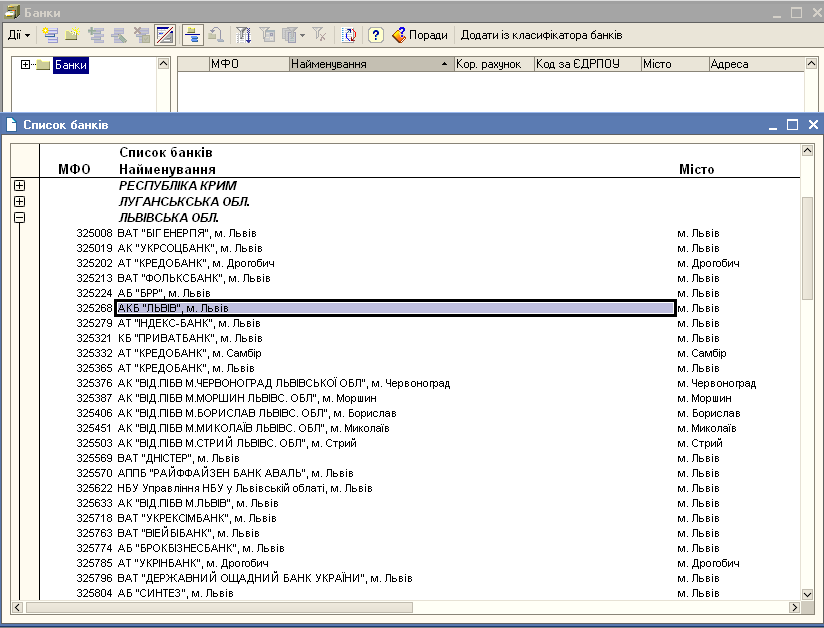Click MFO code 325365
This screenshot has width=824, height=628.
click(x=94, y=368)
